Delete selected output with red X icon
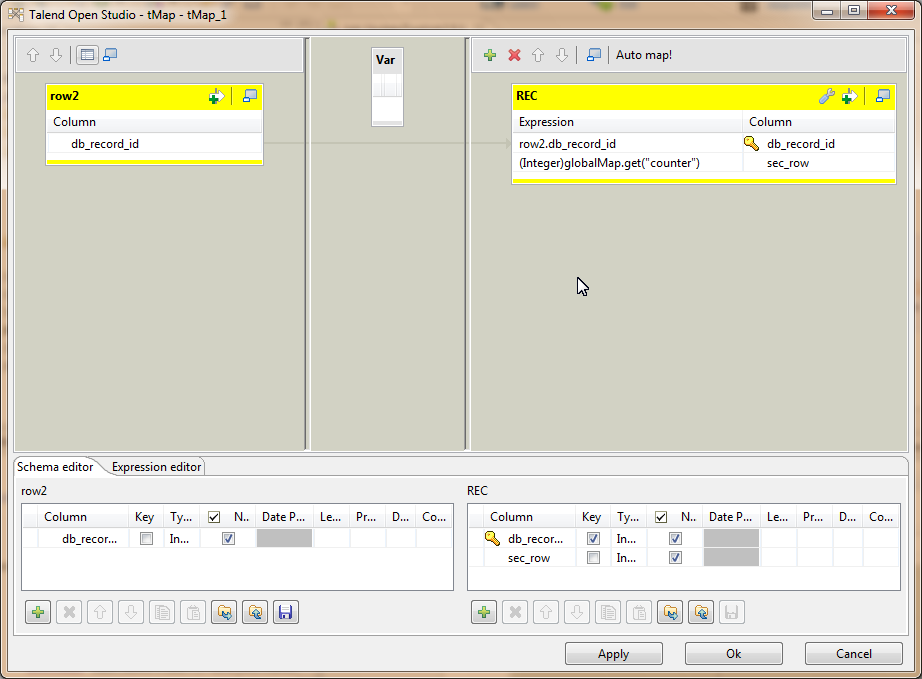The width and height of the screenshot is (922, 679). [x=514, y=55]
